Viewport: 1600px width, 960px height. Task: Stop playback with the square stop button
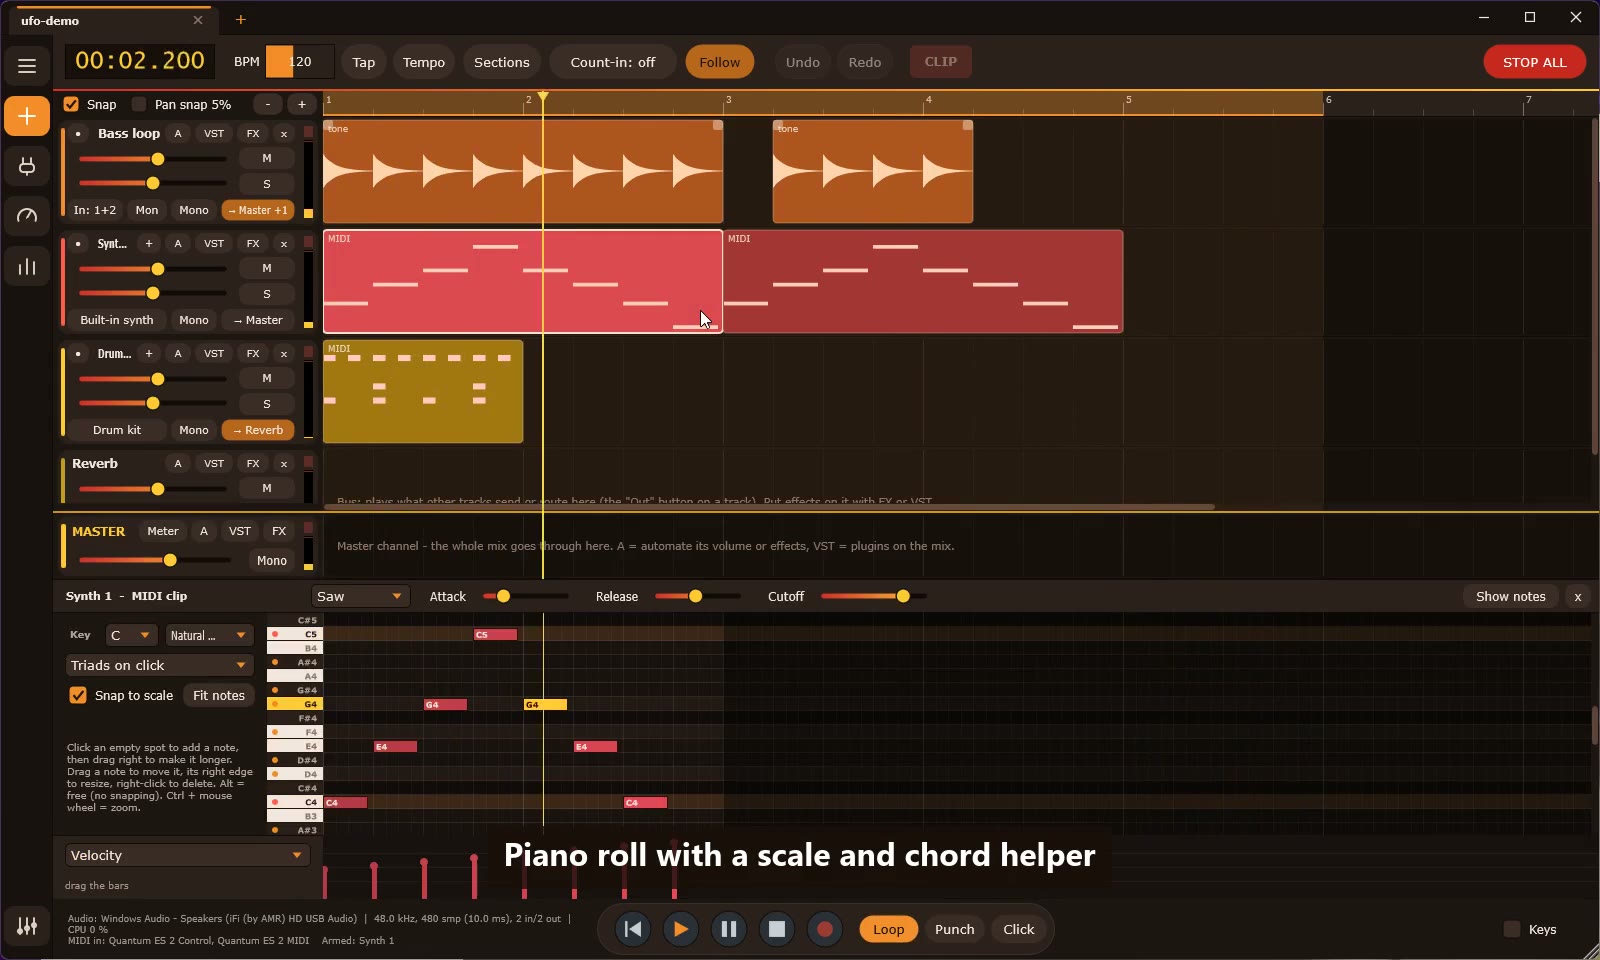click(x=777, y=929)
